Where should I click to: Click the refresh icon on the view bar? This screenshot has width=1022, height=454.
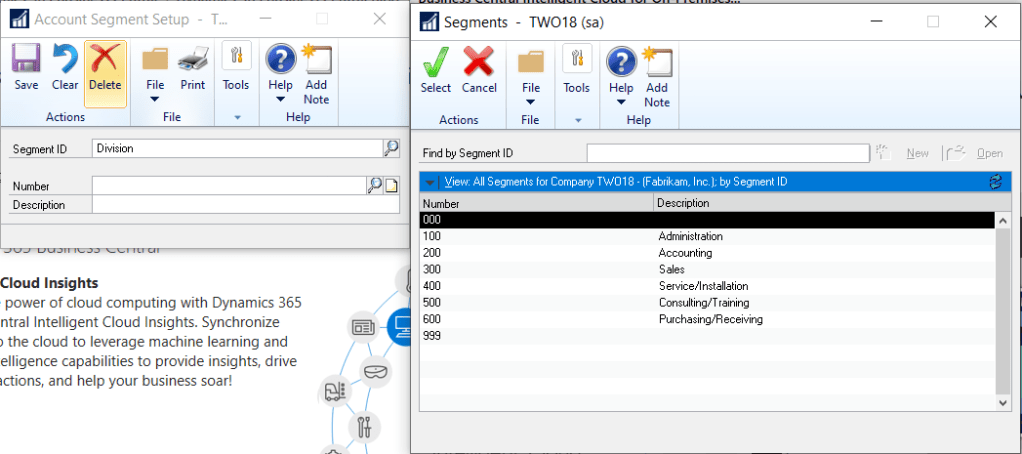tap(995, 182)
